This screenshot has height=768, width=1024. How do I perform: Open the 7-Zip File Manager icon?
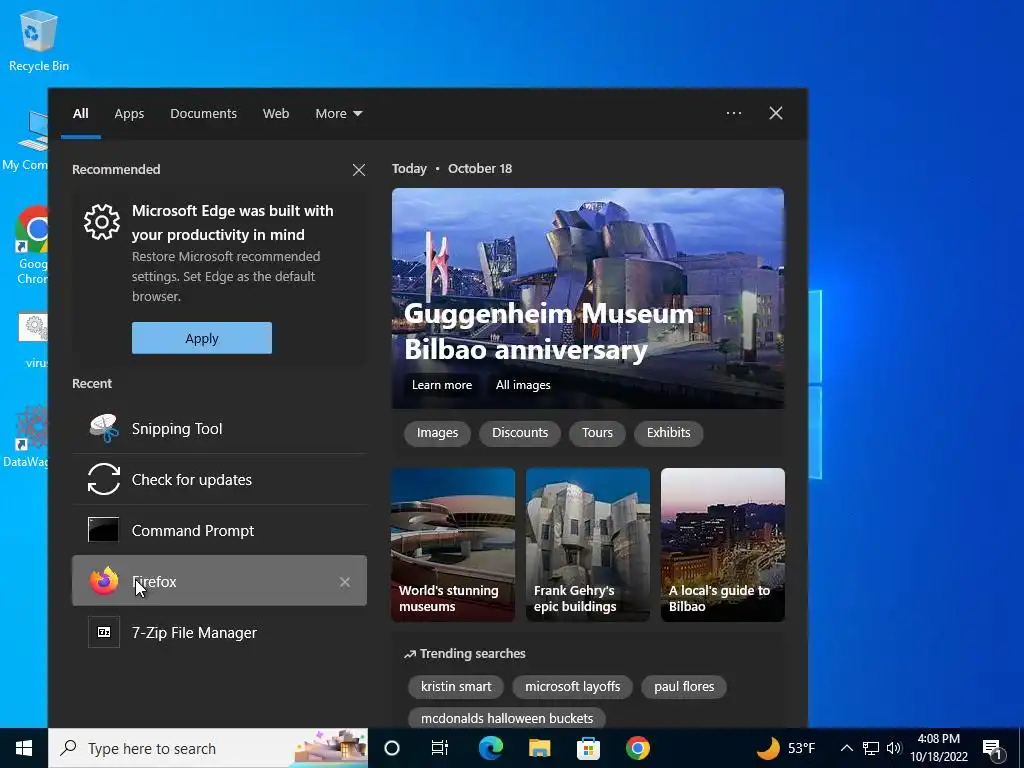coord(104,632)
